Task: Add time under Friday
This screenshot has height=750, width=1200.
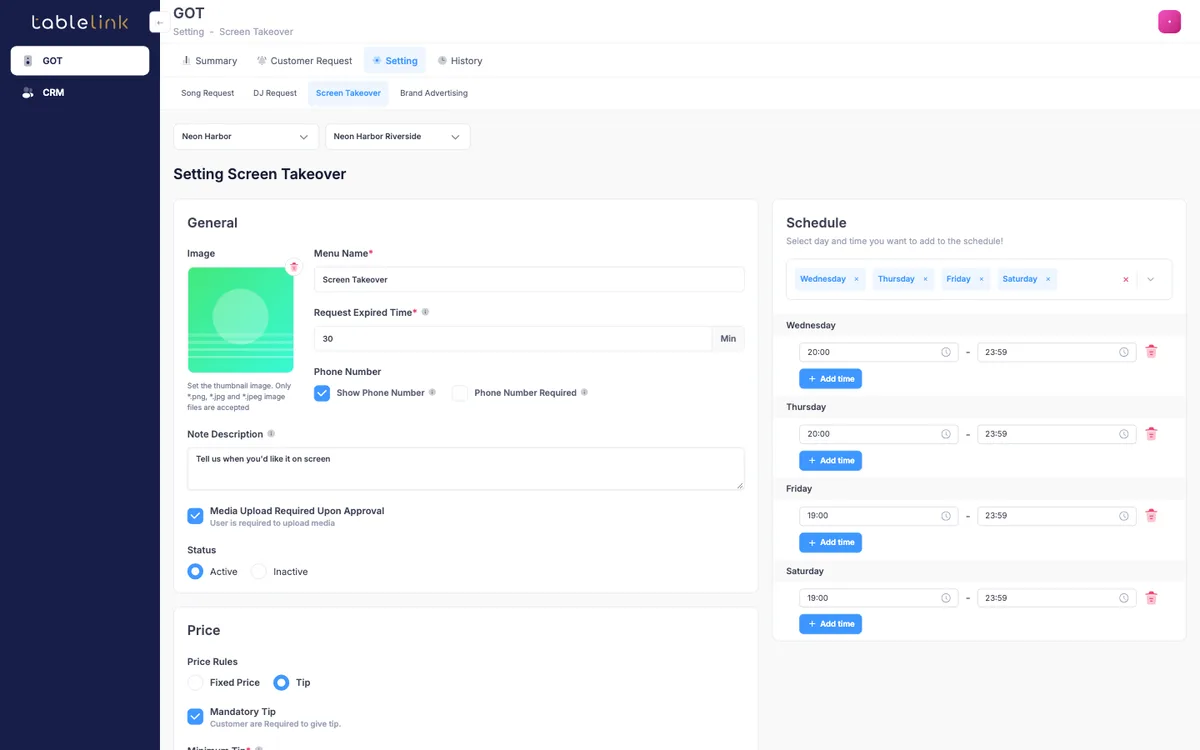Action: (x=830, y=543)
